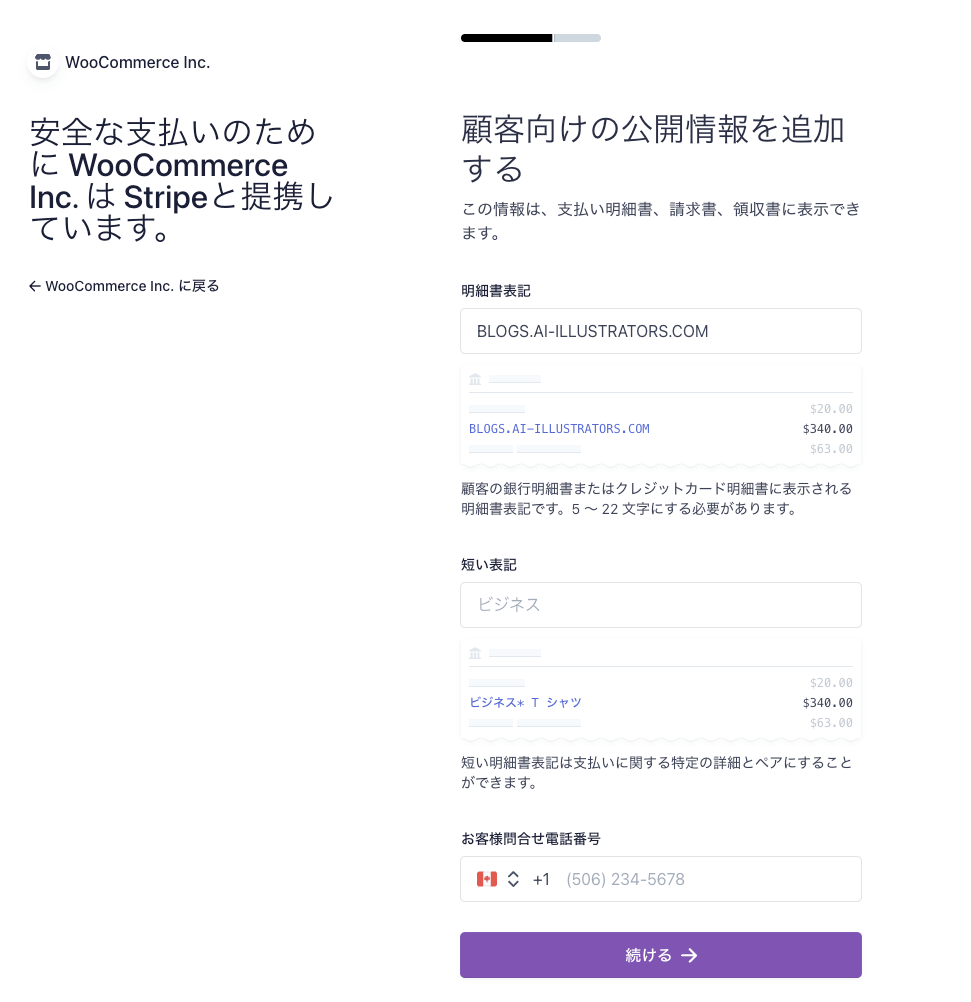Click BLOGS.AI-ILLUSTRATORS.COM in the statement preview
This screenshot has height=1002, width=971.
click(559, 429)
